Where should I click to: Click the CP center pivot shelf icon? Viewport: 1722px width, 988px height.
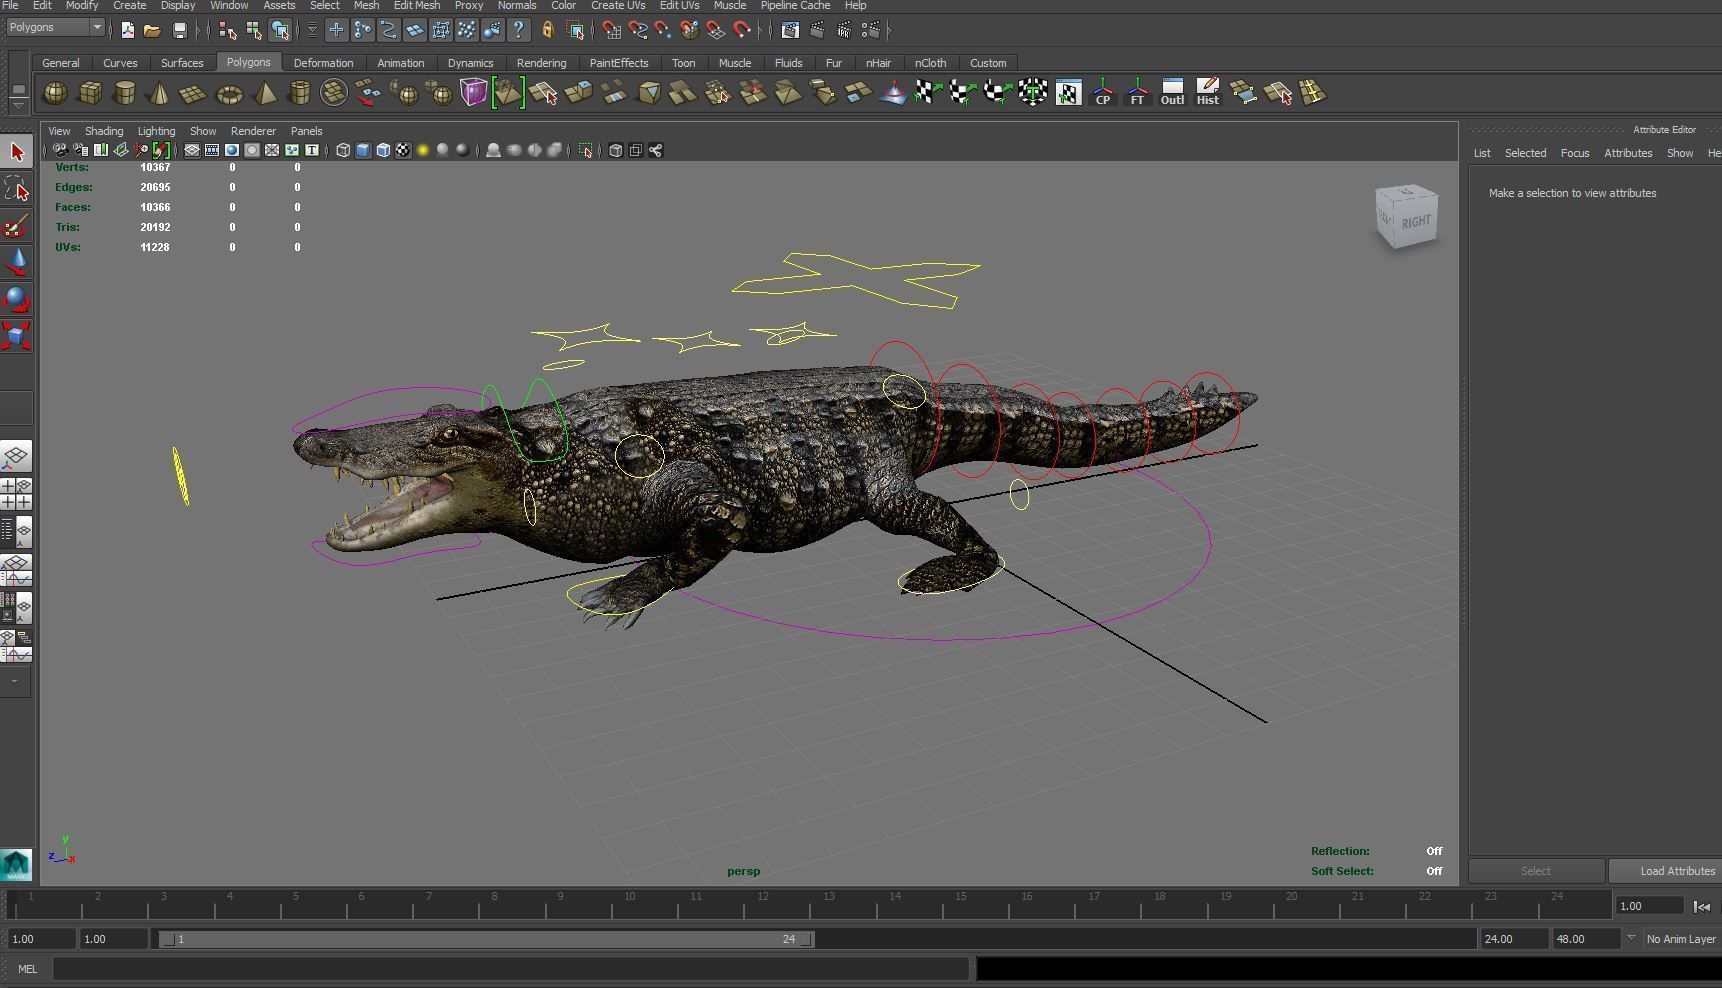pyautogui.click(x=1103, y=93)
